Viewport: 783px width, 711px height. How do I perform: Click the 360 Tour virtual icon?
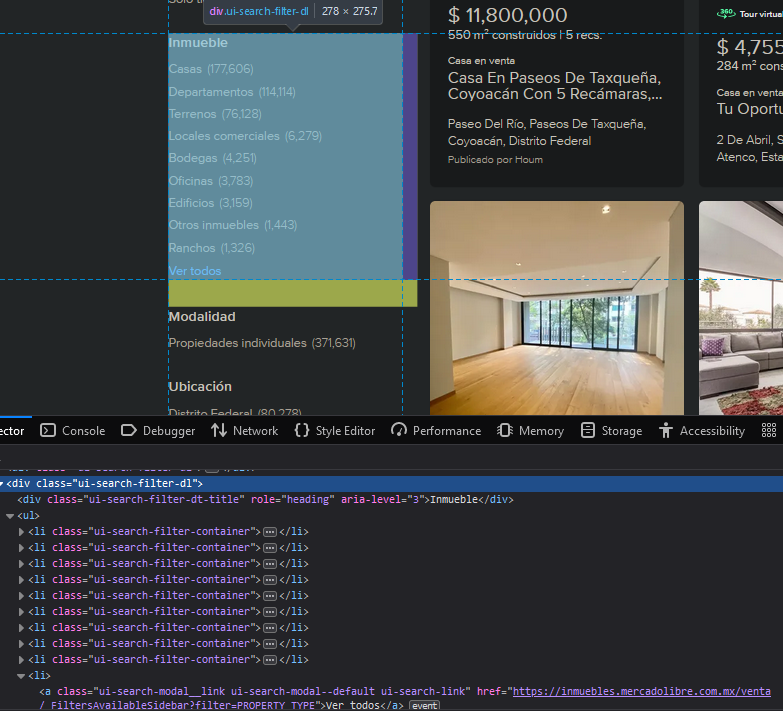[726, 13]
